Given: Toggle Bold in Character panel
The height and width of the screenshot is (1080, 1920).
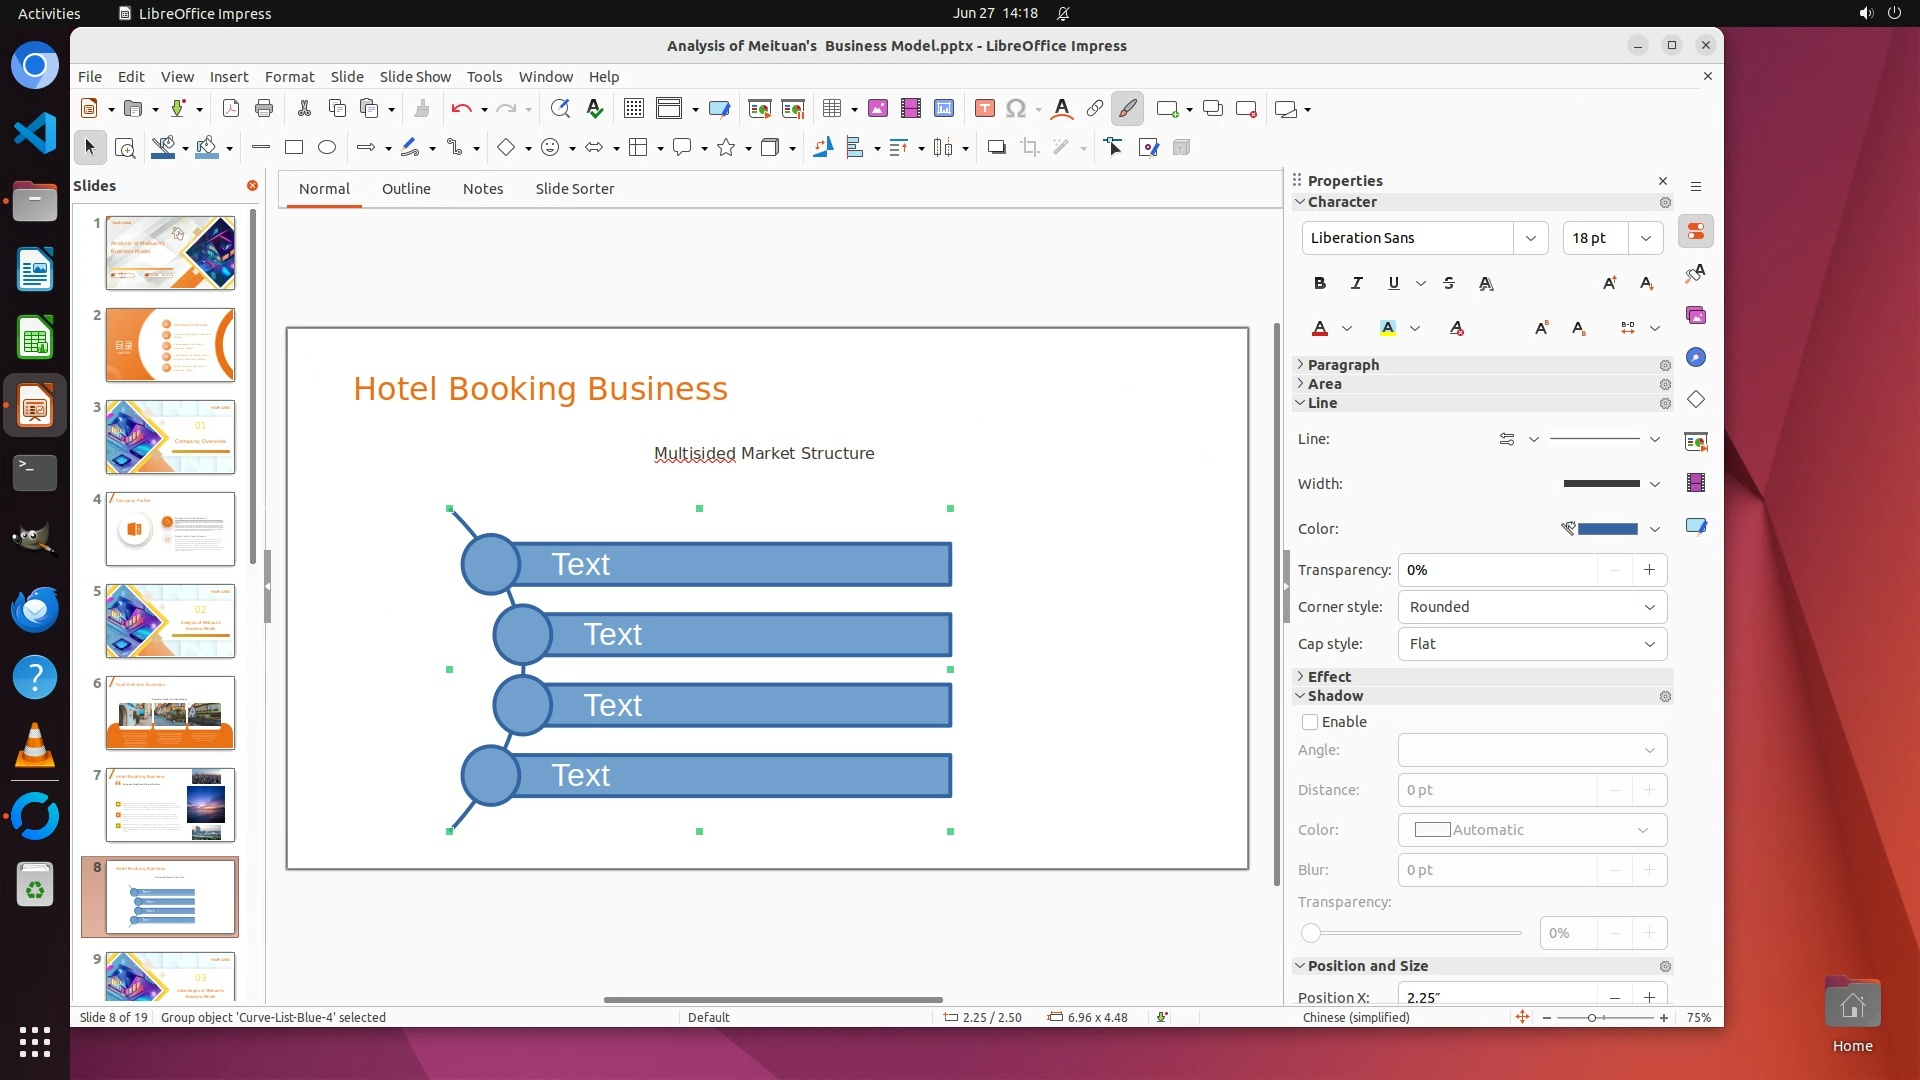Looking at the screenshot, I should pos(1320,284).
